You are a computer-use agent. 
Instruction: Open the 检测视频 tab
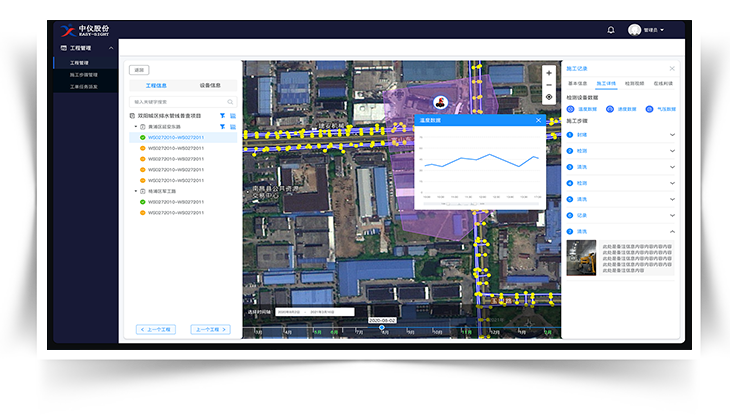634,83
